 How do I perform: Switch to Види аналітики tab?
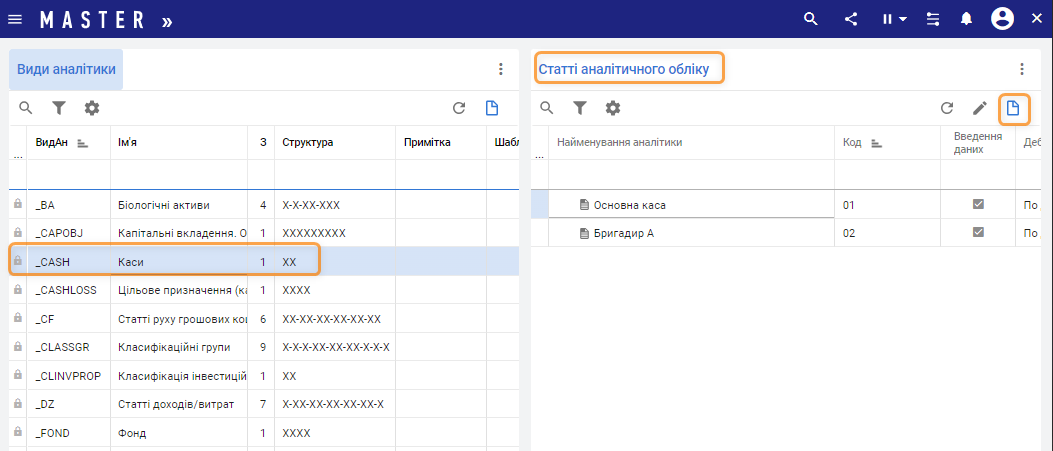pyautogui.click(x=66, y=69)
